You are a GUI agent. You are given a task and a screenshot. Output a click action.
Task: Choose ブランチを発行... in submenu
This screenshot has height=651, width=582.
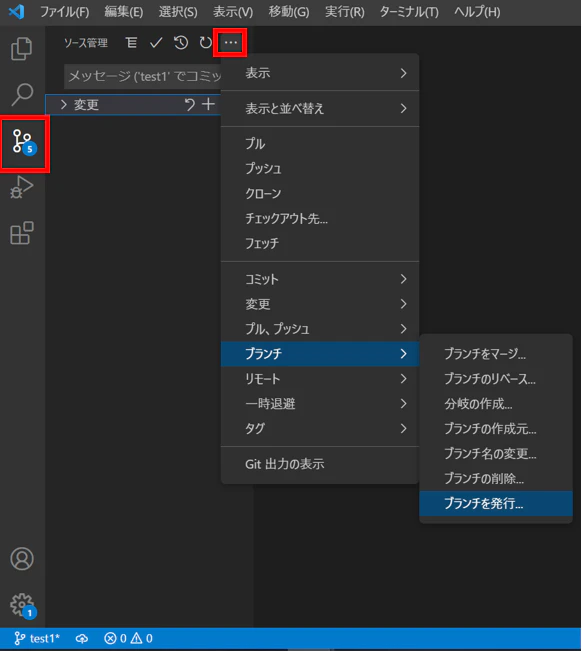pos(496,503)
